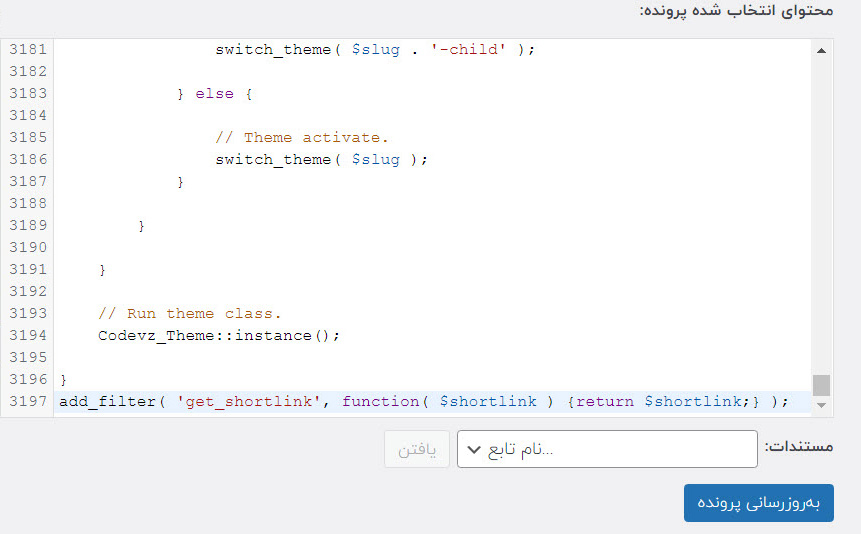Screen dimensions: 861x534
Task: Click the blue Update File button
Action: point(758,503)
